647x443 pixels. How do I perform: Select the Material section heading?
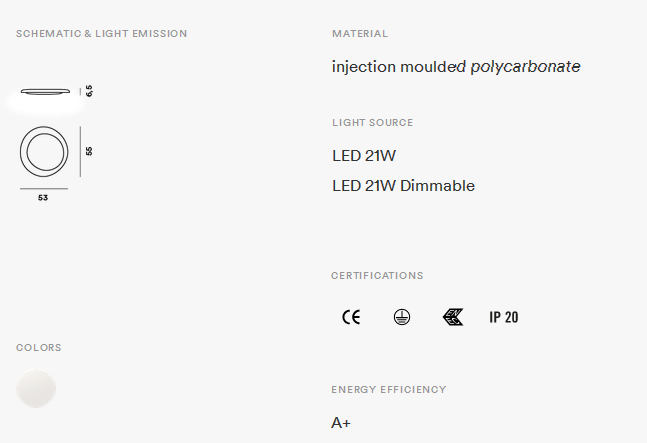pos(360,34)
